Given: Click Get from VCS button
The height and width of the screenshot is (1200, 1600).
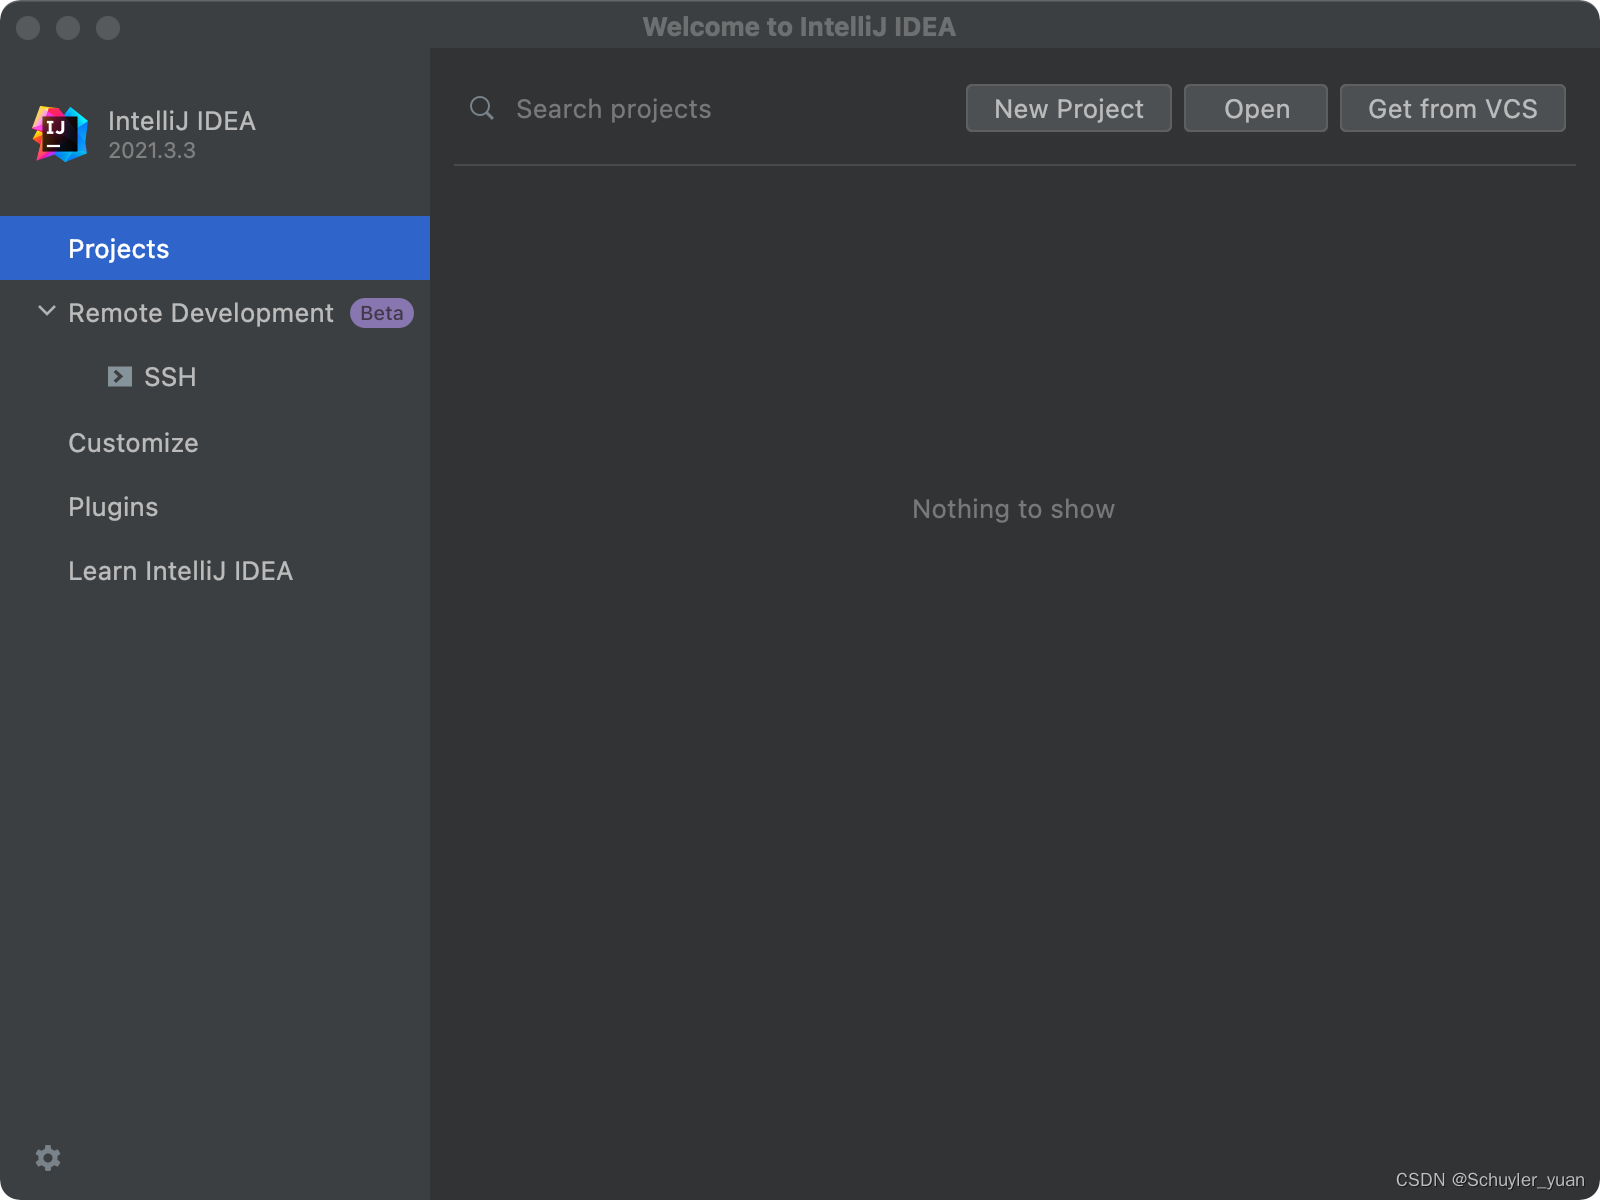Looking at the screenshot, I should (x=1452, y=108).
